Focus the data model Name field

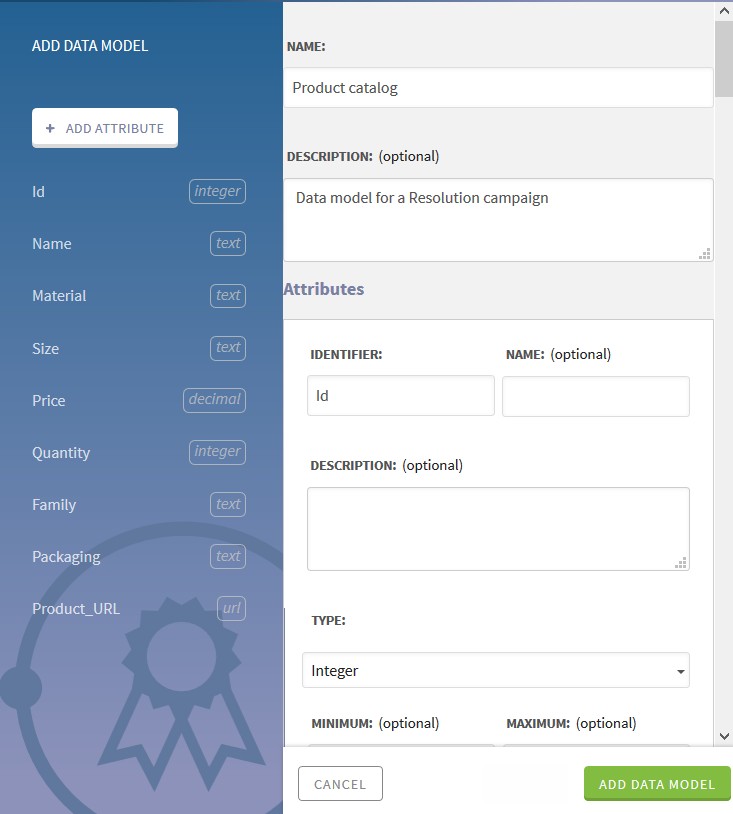click(x=498, y=88)
